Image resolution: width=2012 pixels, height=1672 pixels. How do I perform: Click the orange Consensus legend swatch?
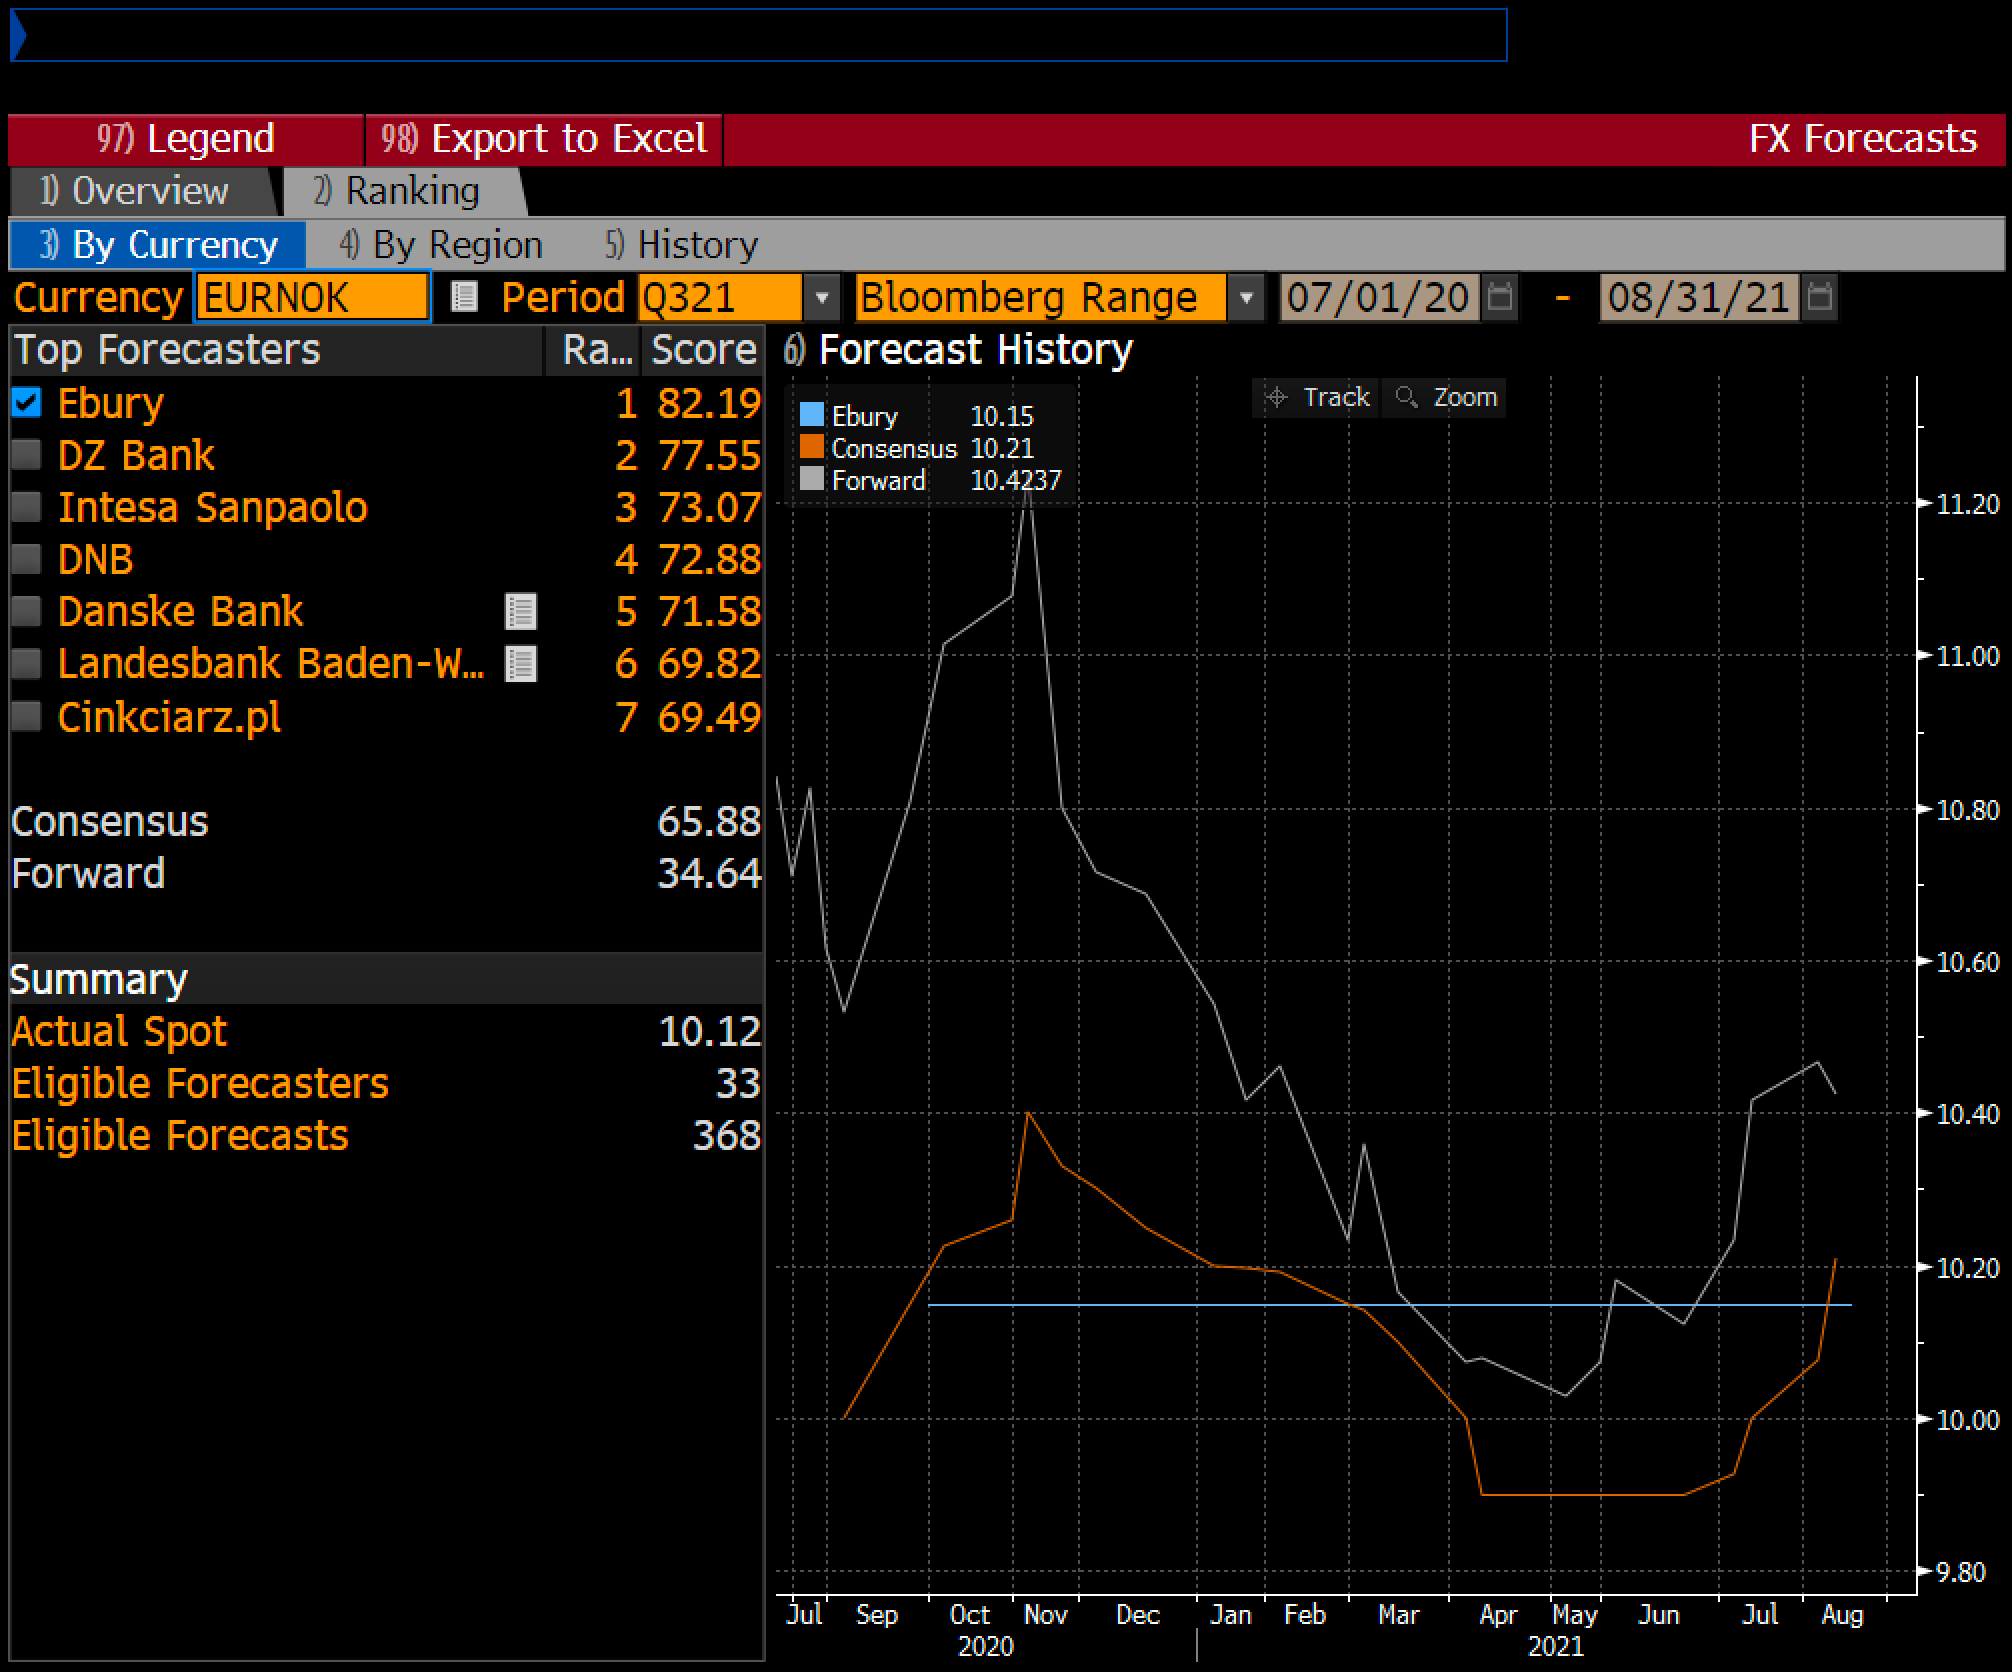[812, 447]
